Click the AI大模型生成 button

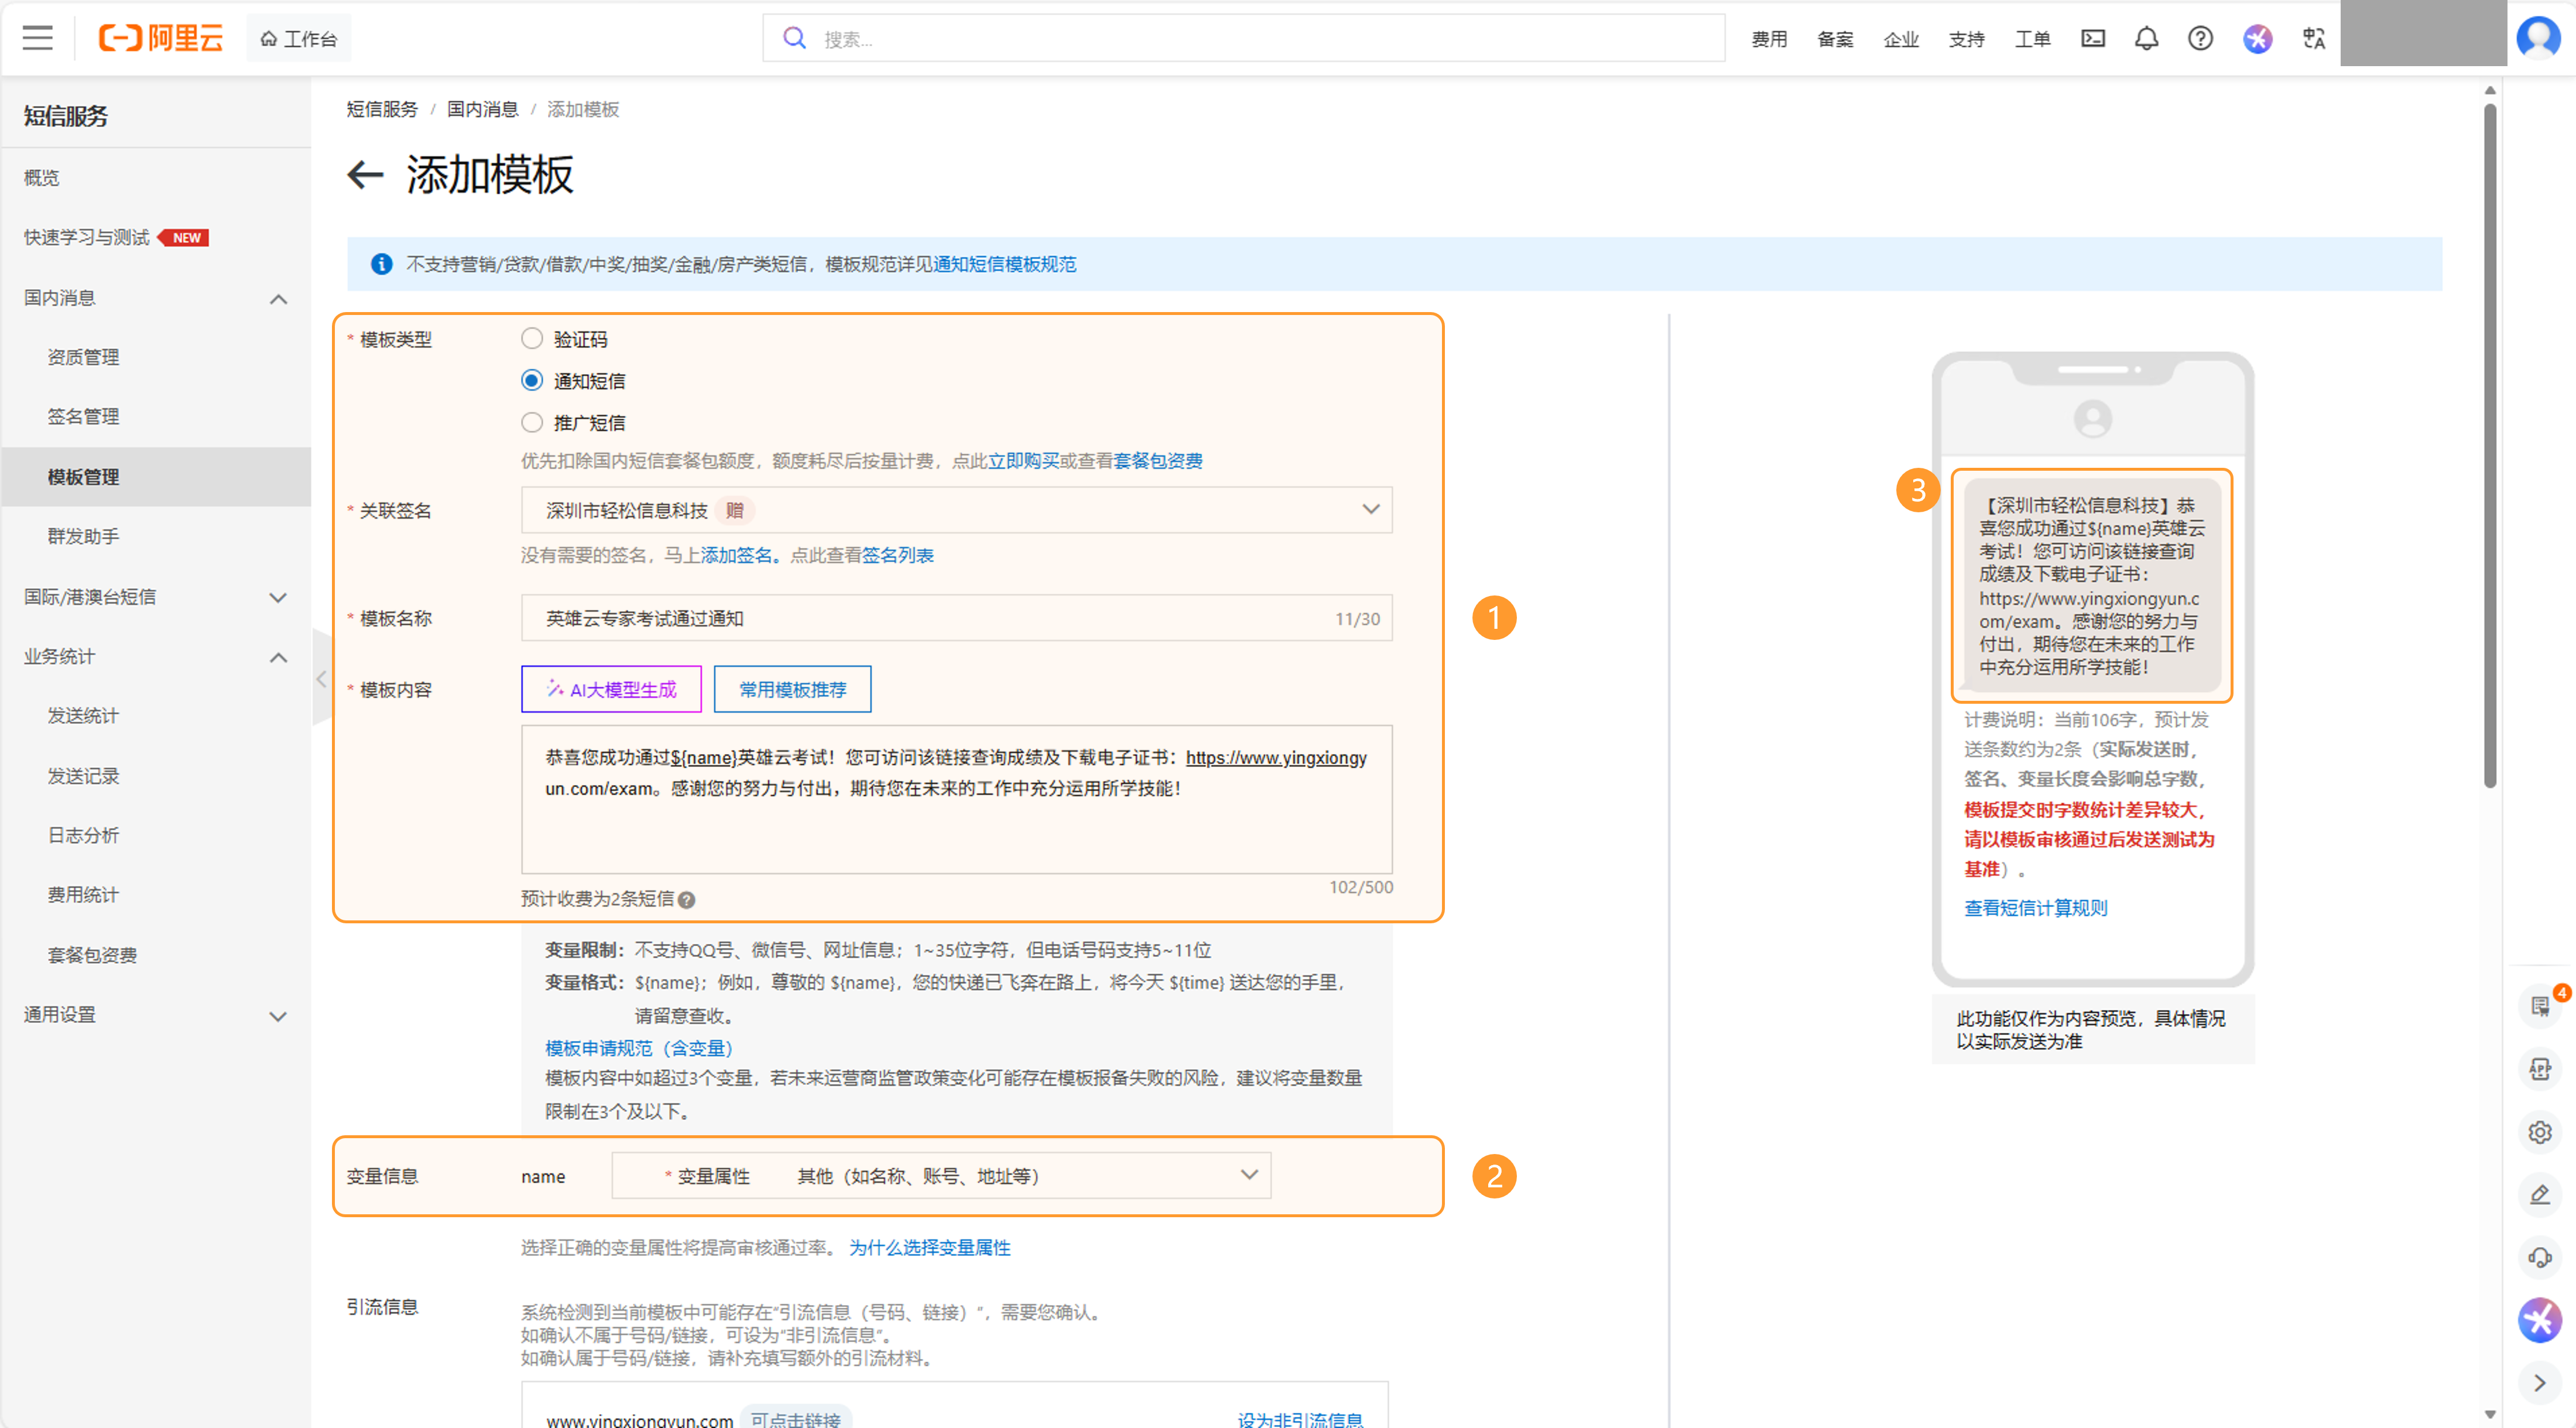(x=611, y=689)
